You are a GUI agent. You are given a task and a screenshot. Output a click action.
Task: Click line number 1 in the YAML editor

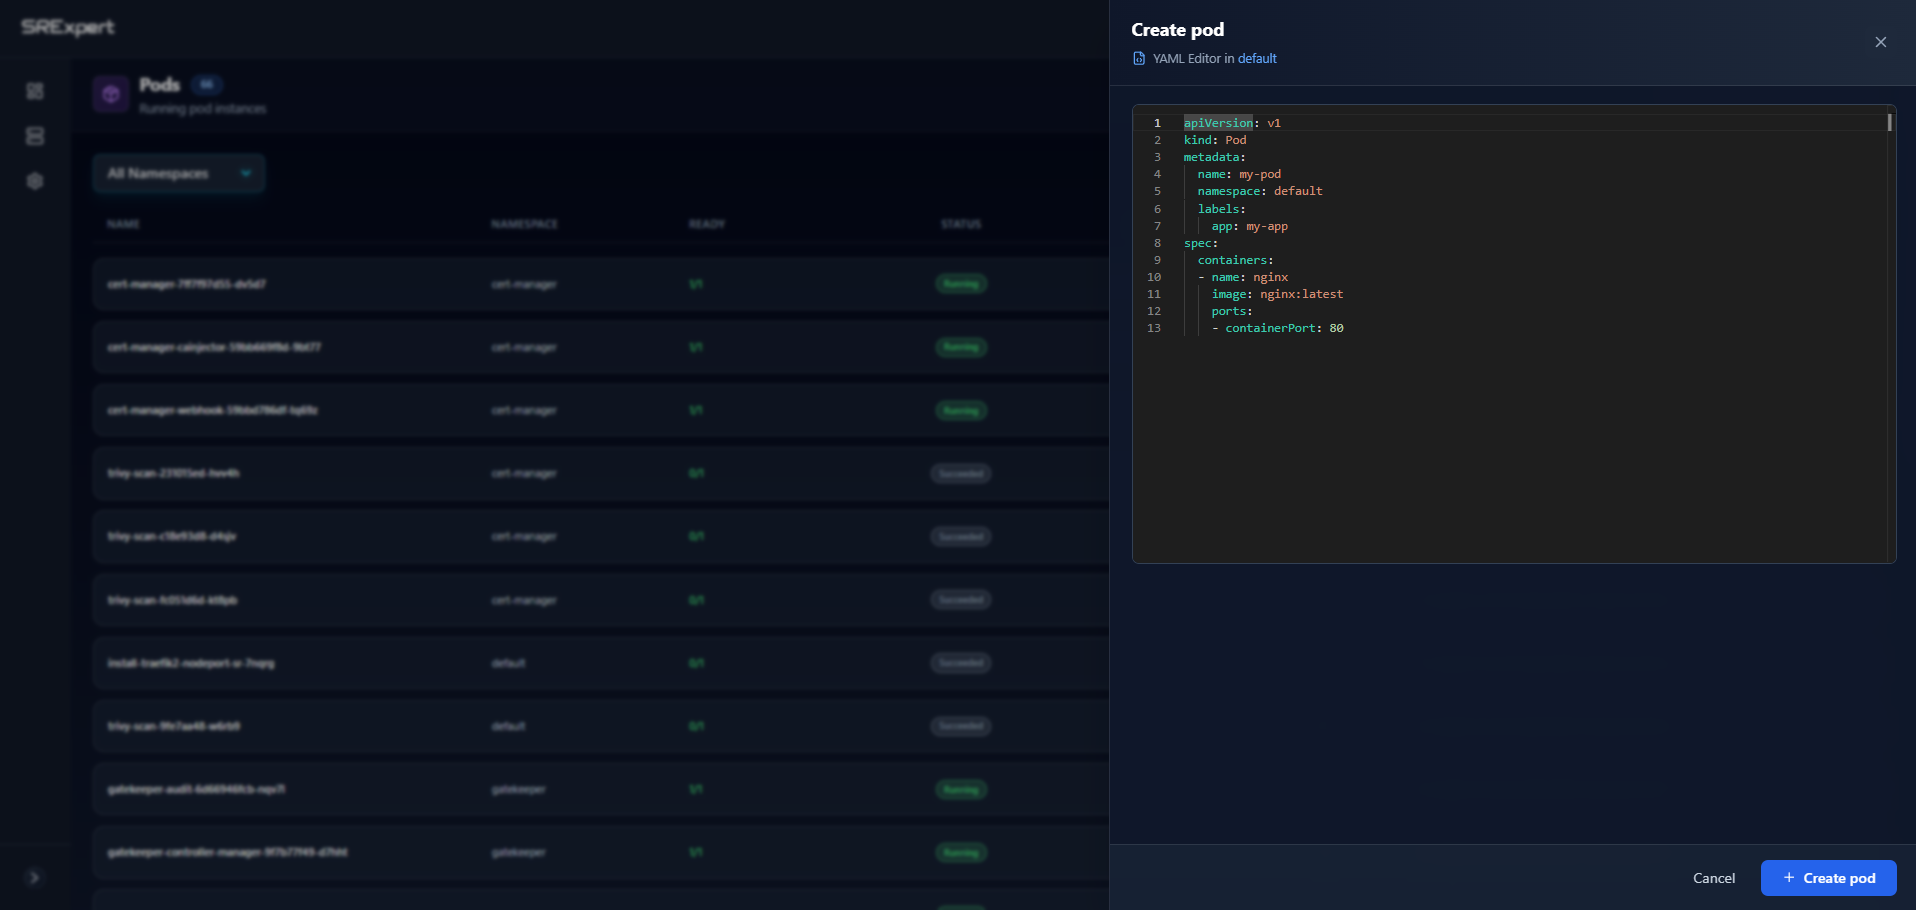(1157, 122)
